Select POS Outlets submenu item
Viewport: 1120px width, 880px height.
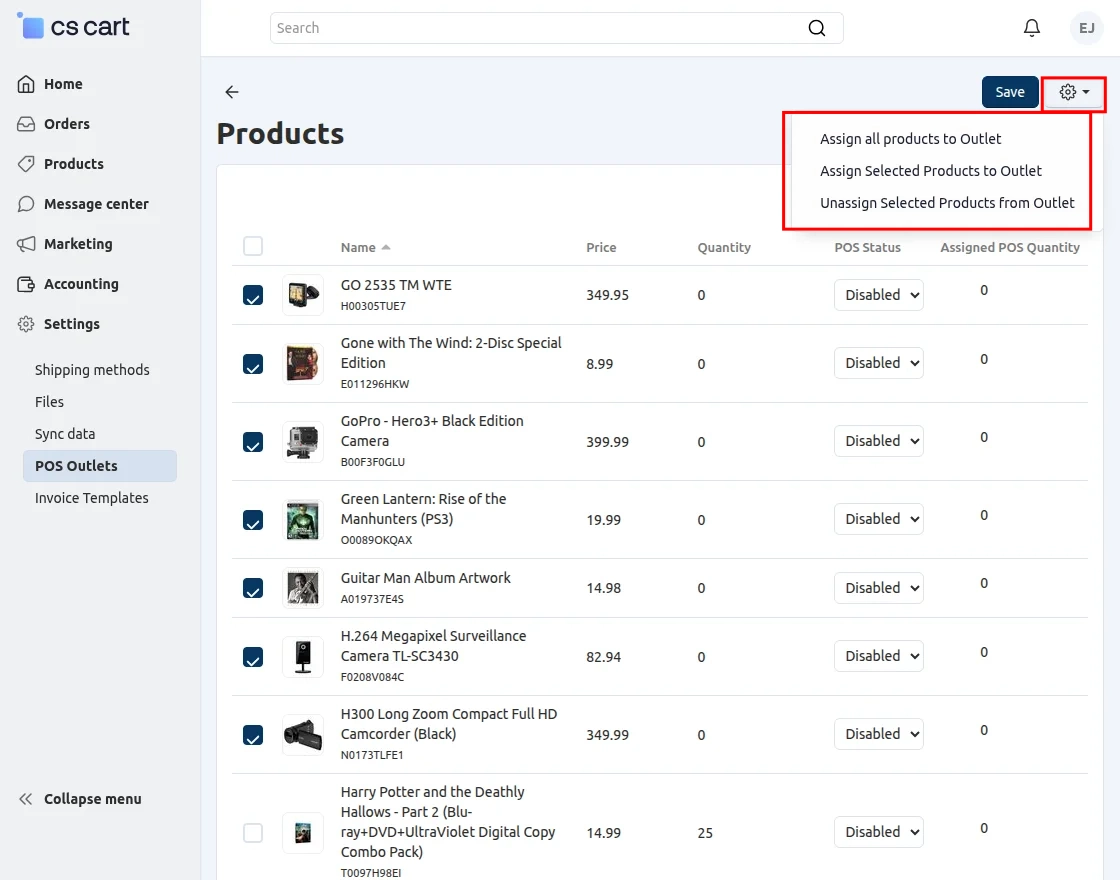tap(100, 466)
